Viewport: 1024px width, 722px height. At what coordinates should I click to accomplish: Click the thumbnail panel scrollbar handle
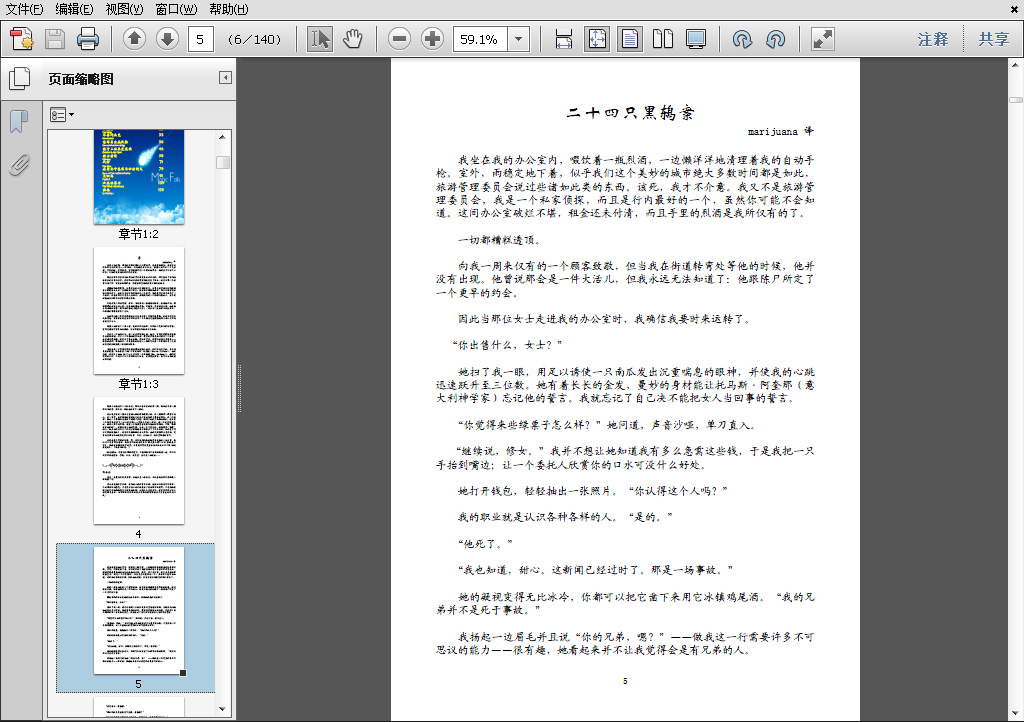click(223, 162)
